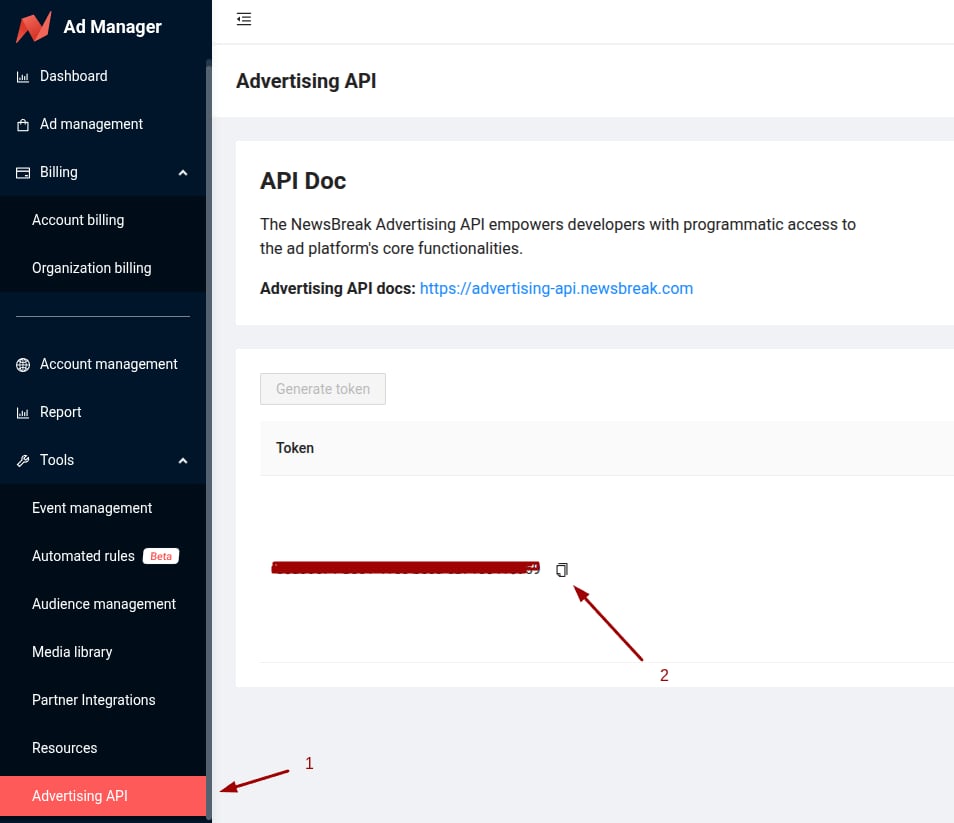The width and height of the screenshot is (954, 823).
Task: Click the Account management globe icon
Action: click(x=23, y=364)
